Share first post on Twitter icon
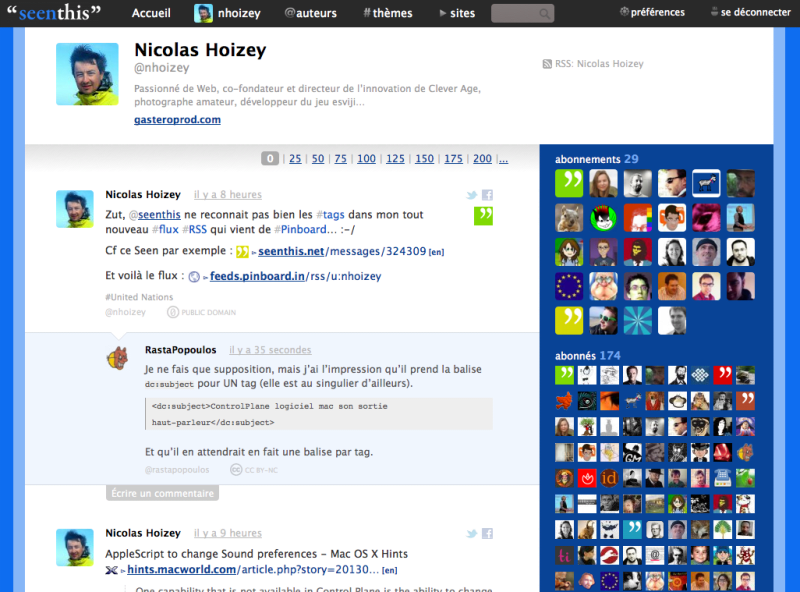 (x=471, y=195)
